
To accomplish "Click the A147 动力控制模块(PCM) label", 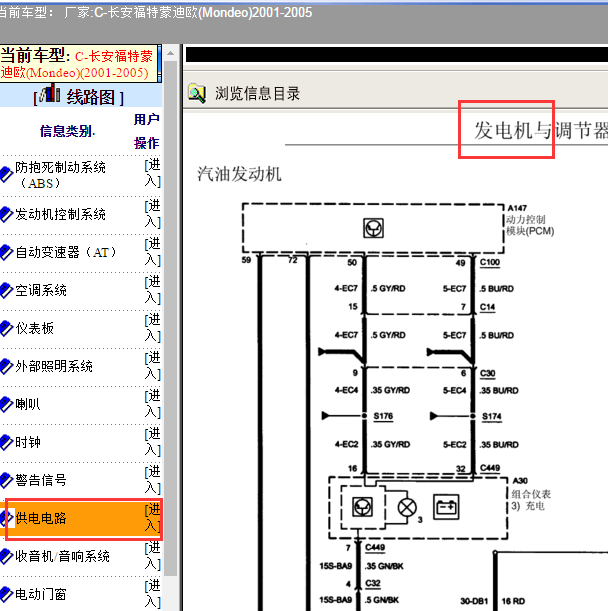I will [x=530, y=221].
